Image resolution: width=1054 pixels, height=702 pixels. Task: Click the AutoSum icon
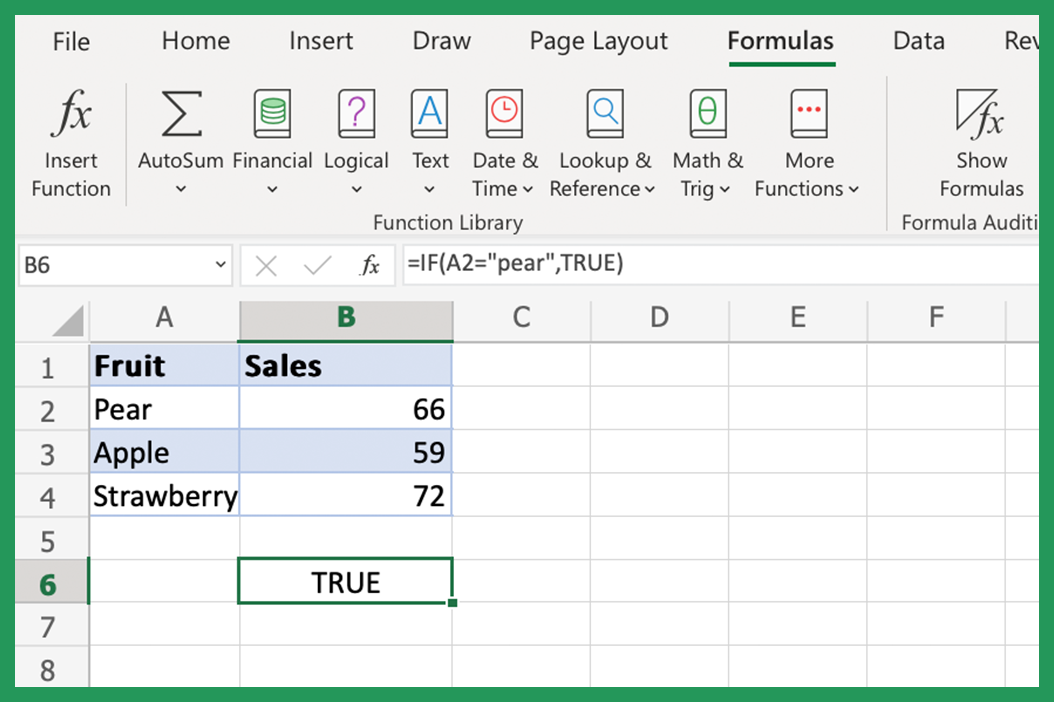[x=180, y=115]
